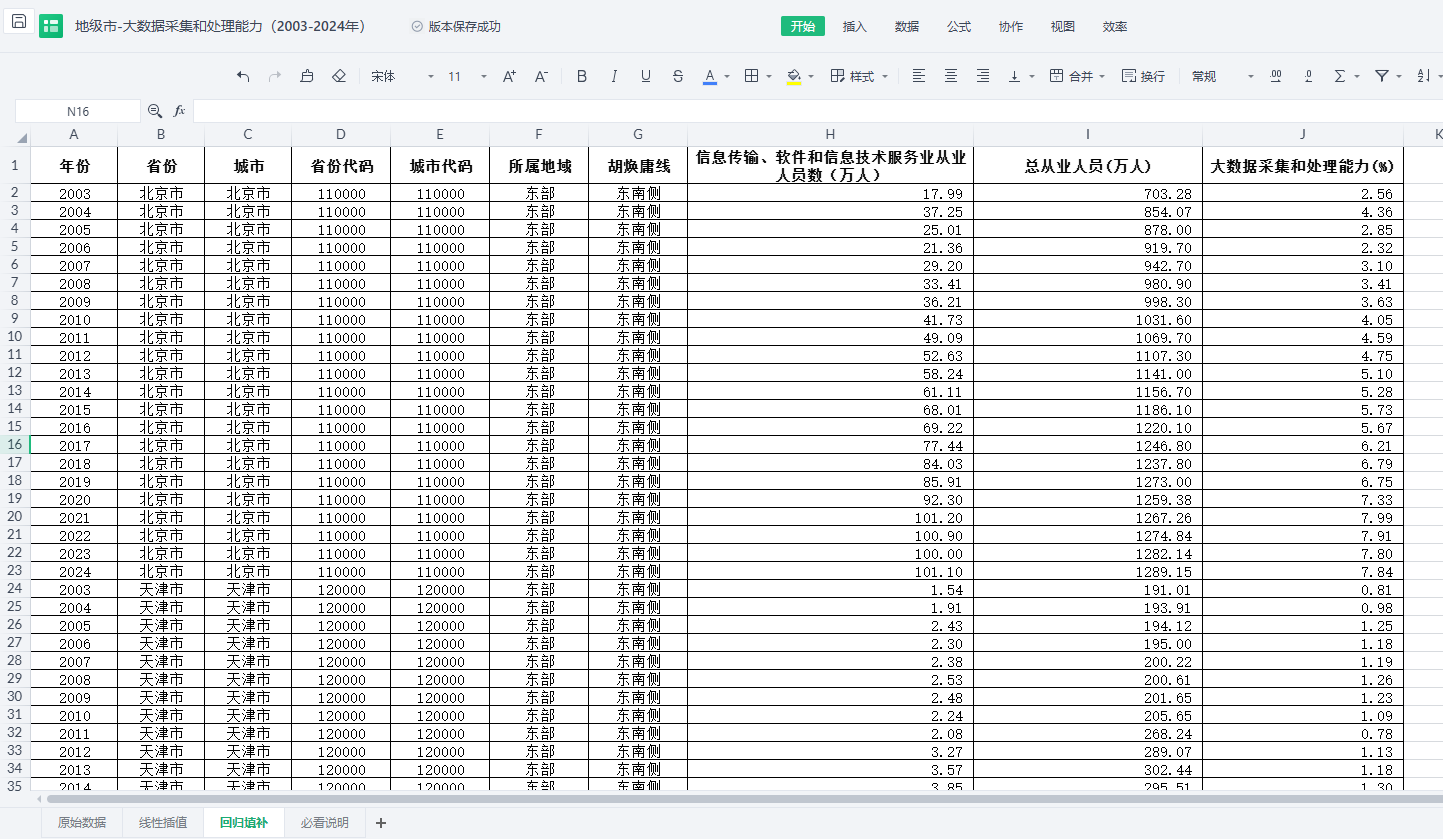Increase the font size with A+

(x=509, y=76)
